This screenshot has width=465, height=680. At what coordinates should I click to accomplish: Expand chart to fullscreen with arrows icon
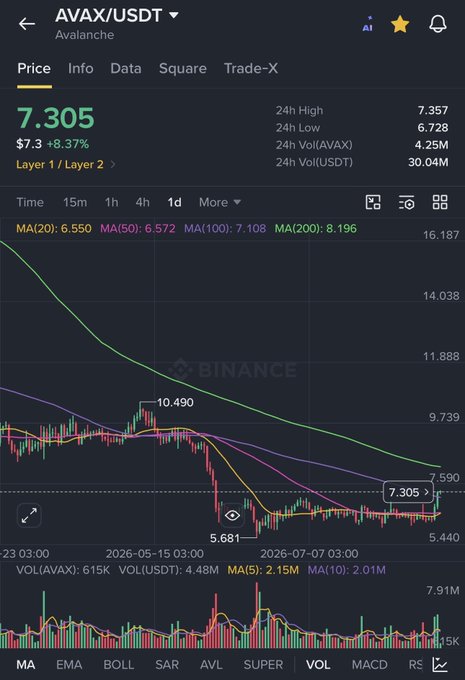point(29,516)
